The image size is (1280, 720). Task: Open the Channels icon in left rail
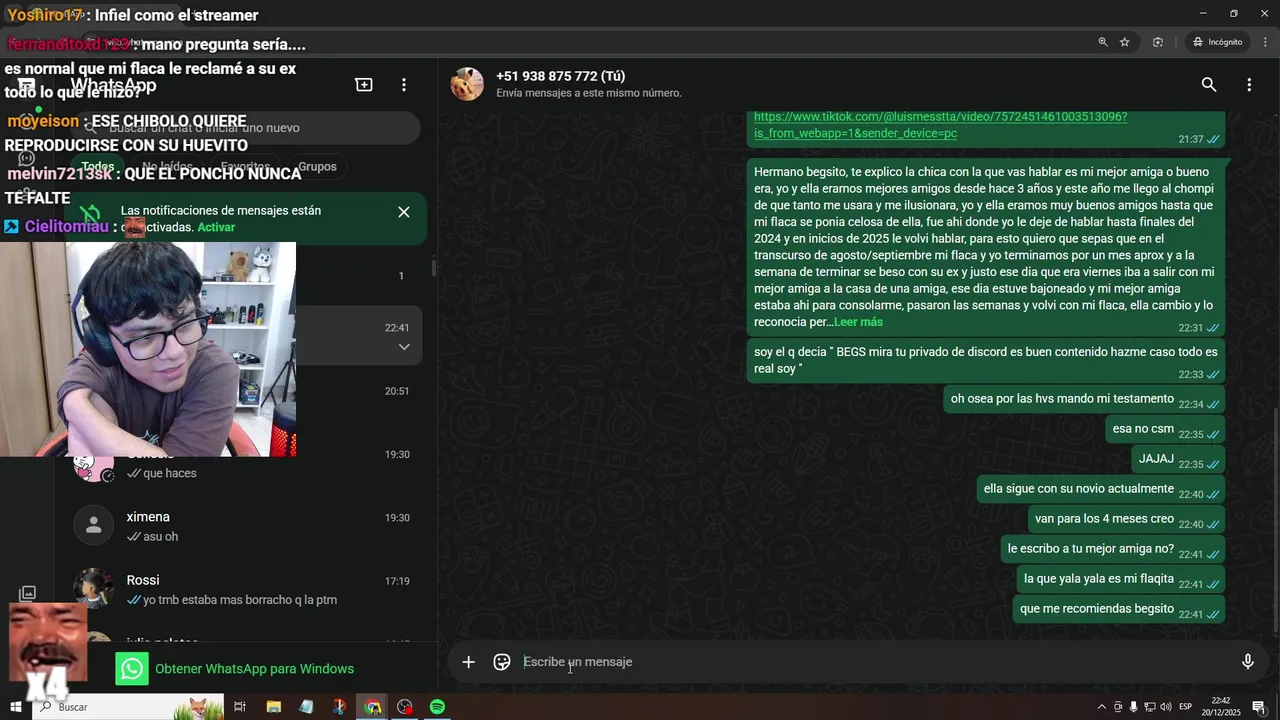(27, 158)
